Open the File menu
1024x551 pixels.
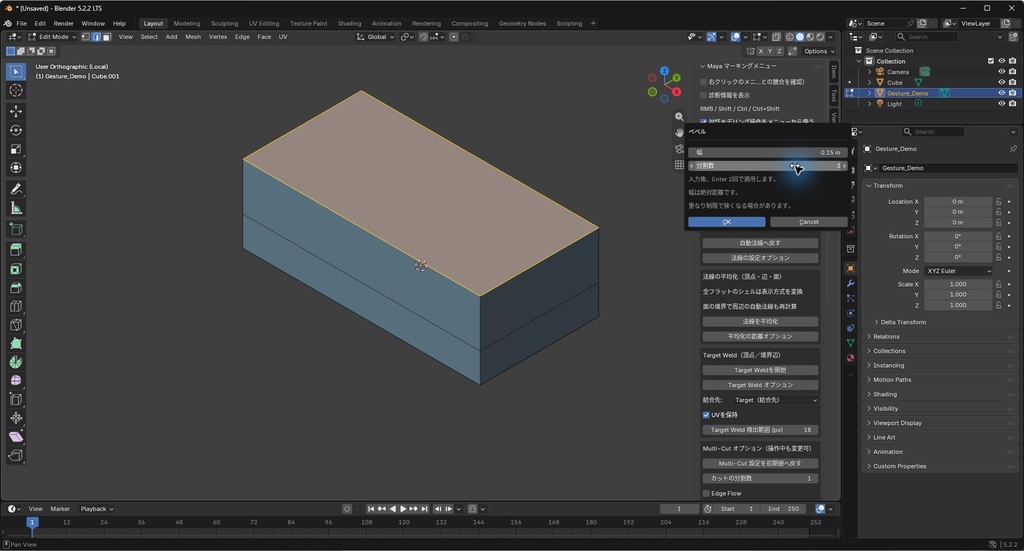point(22,24)
